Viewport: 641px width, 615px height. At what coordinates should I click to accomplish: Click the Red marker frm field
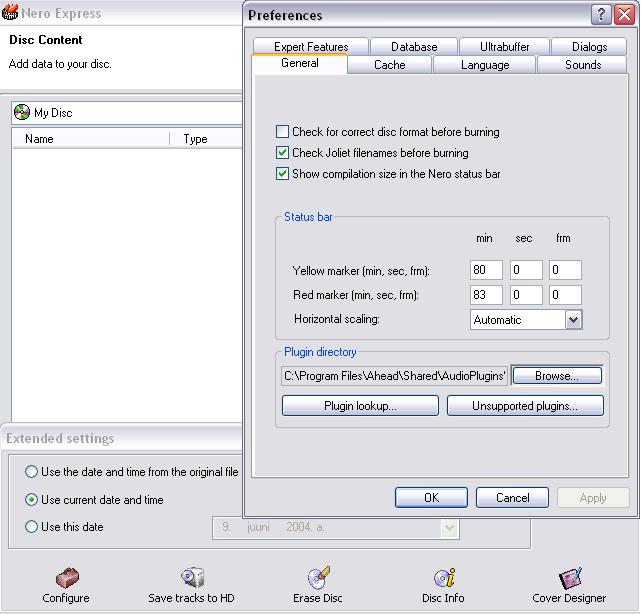click(565, 295)
